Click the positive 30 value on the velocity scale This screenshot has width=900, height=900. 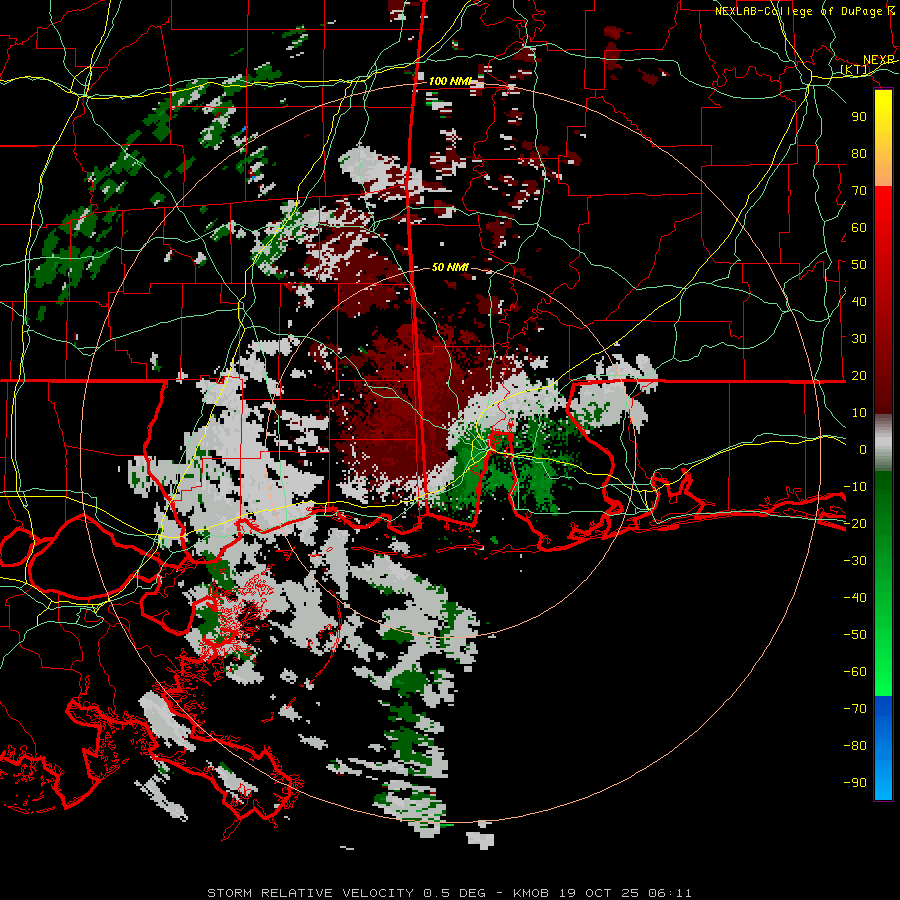(859, 339)
